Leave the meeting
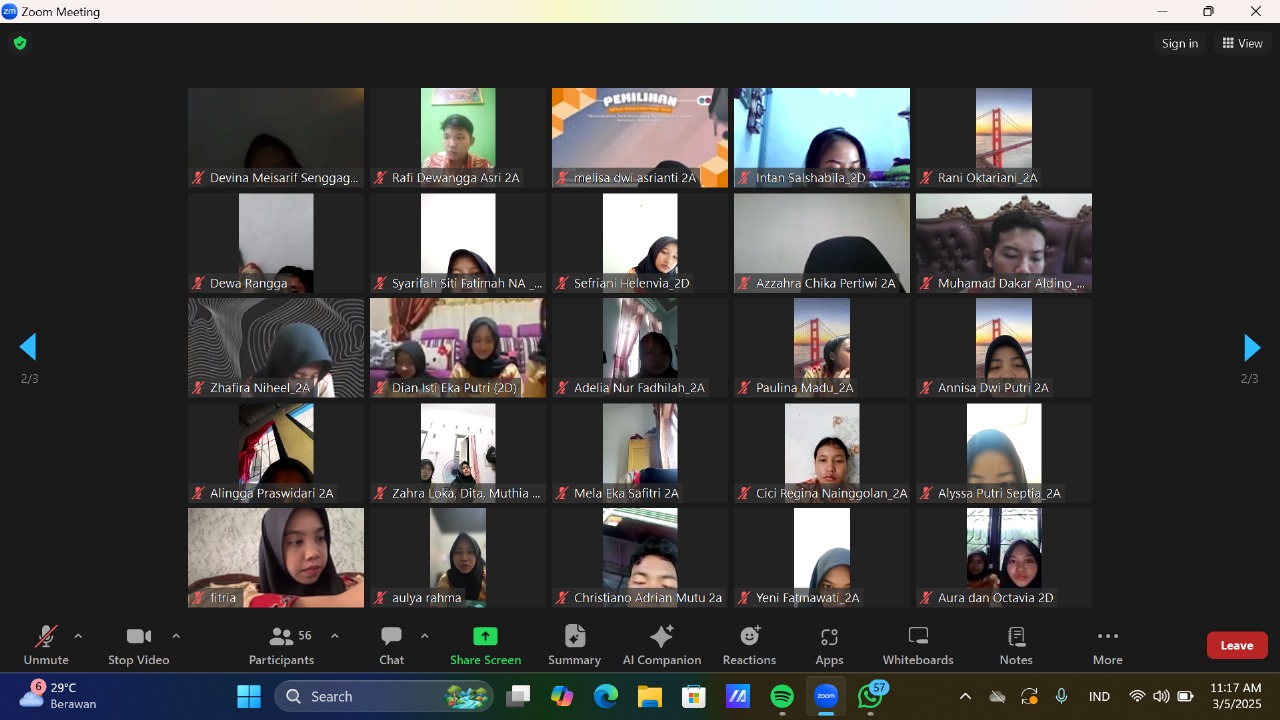Screen dimensions: 1280x720 point(1236,645)
